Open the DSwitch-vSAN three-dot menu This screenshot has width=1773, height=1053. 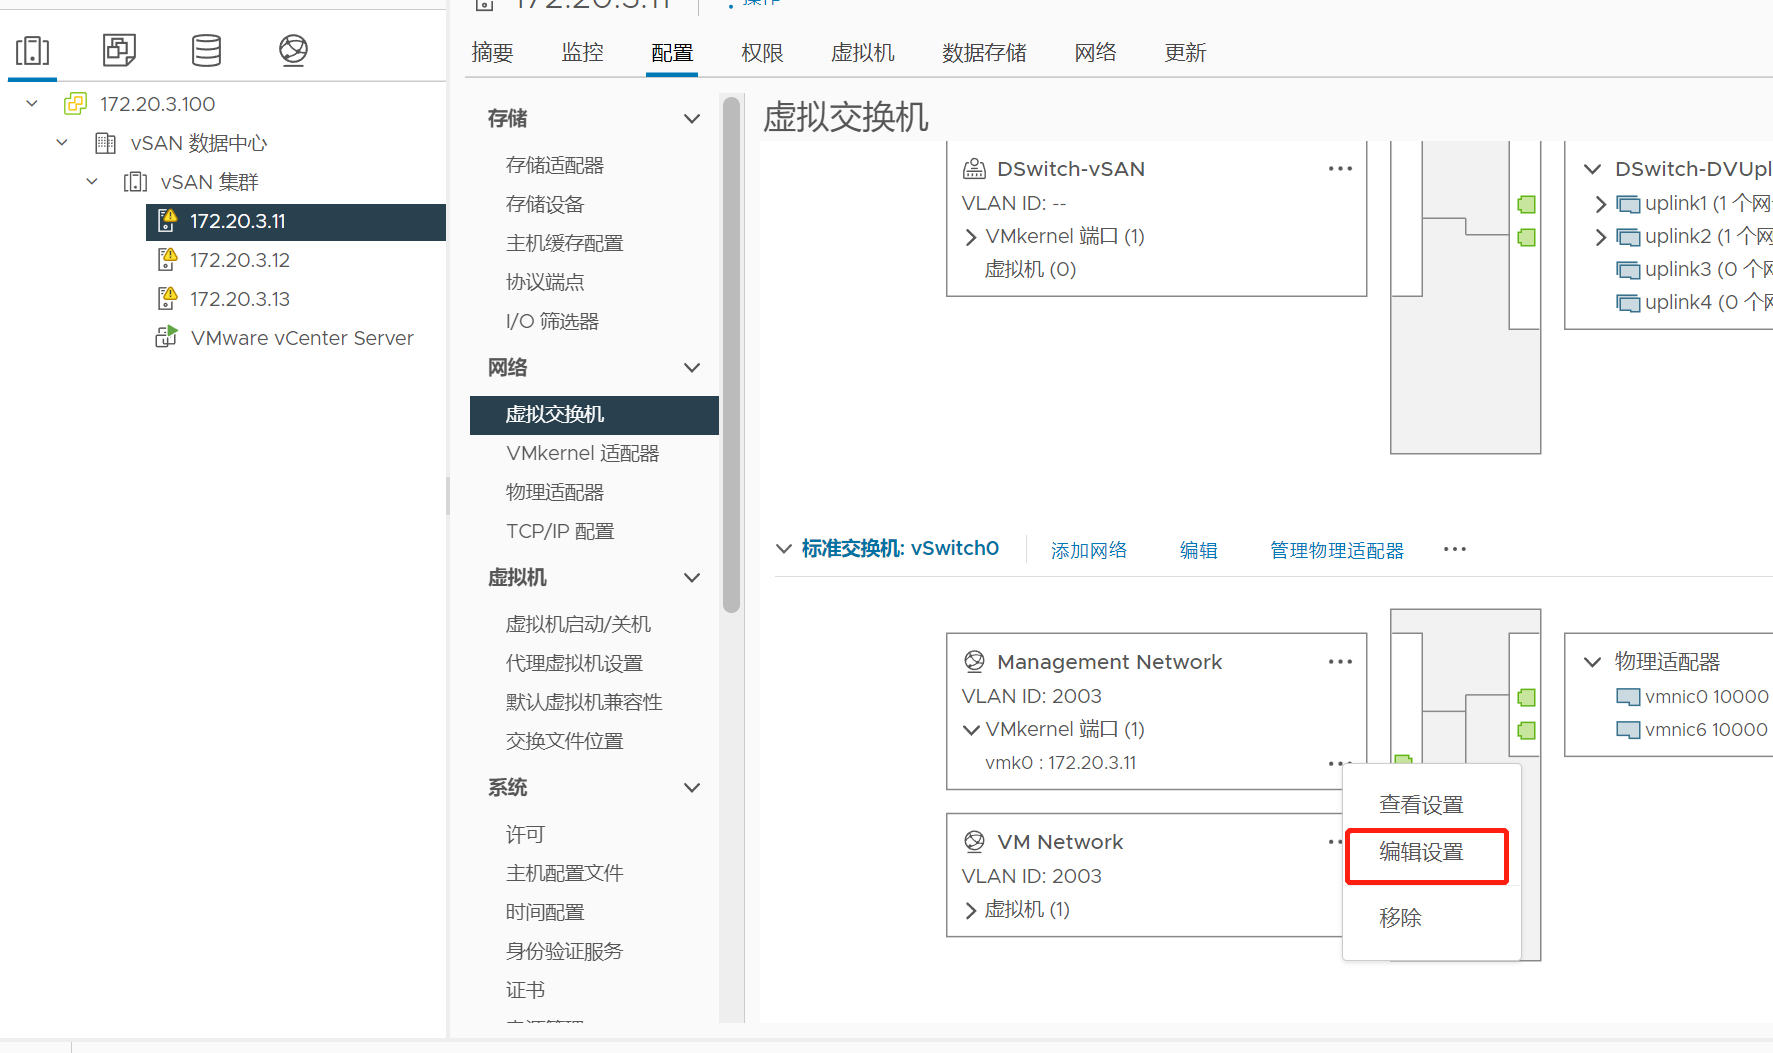coord(1340,168)
